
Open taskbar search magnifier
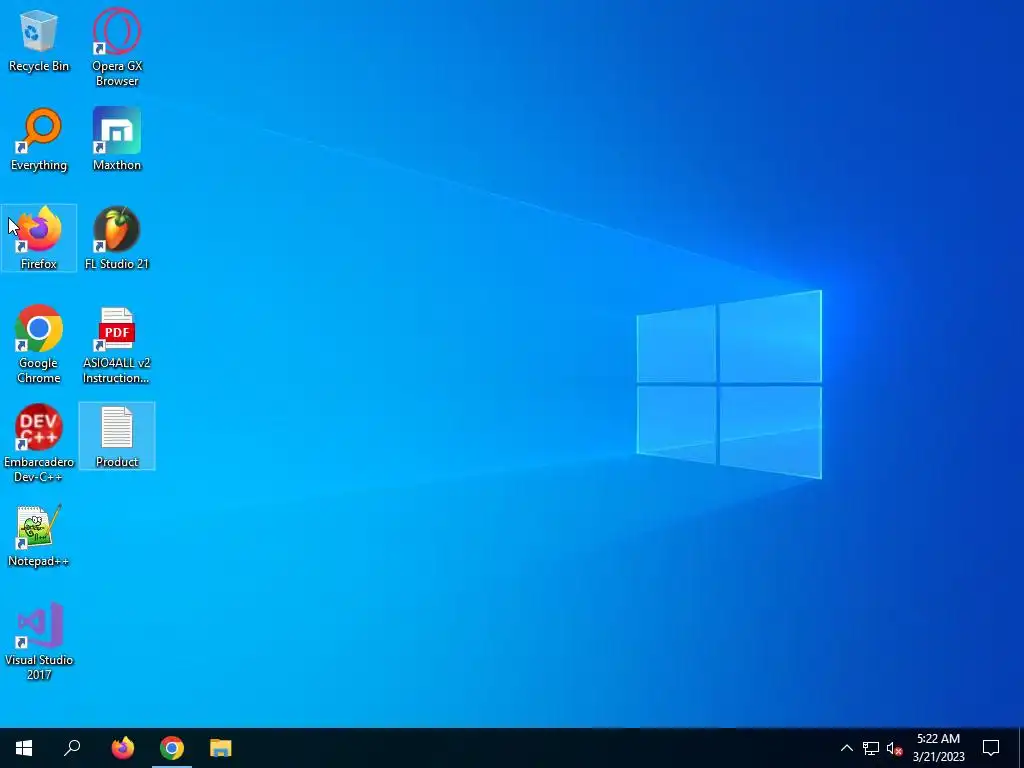(x=72, y=748)
